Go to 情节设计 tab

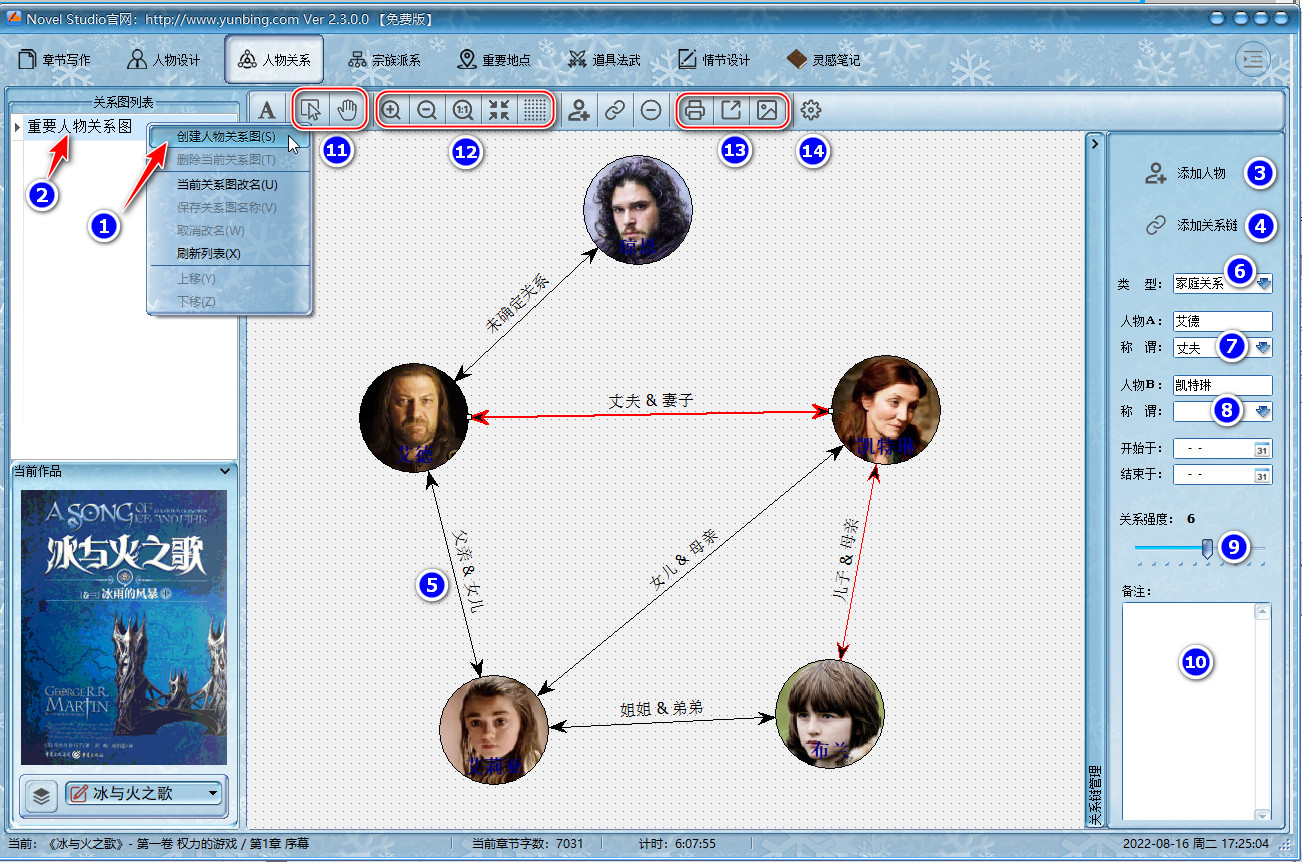[x=714, y=60]
